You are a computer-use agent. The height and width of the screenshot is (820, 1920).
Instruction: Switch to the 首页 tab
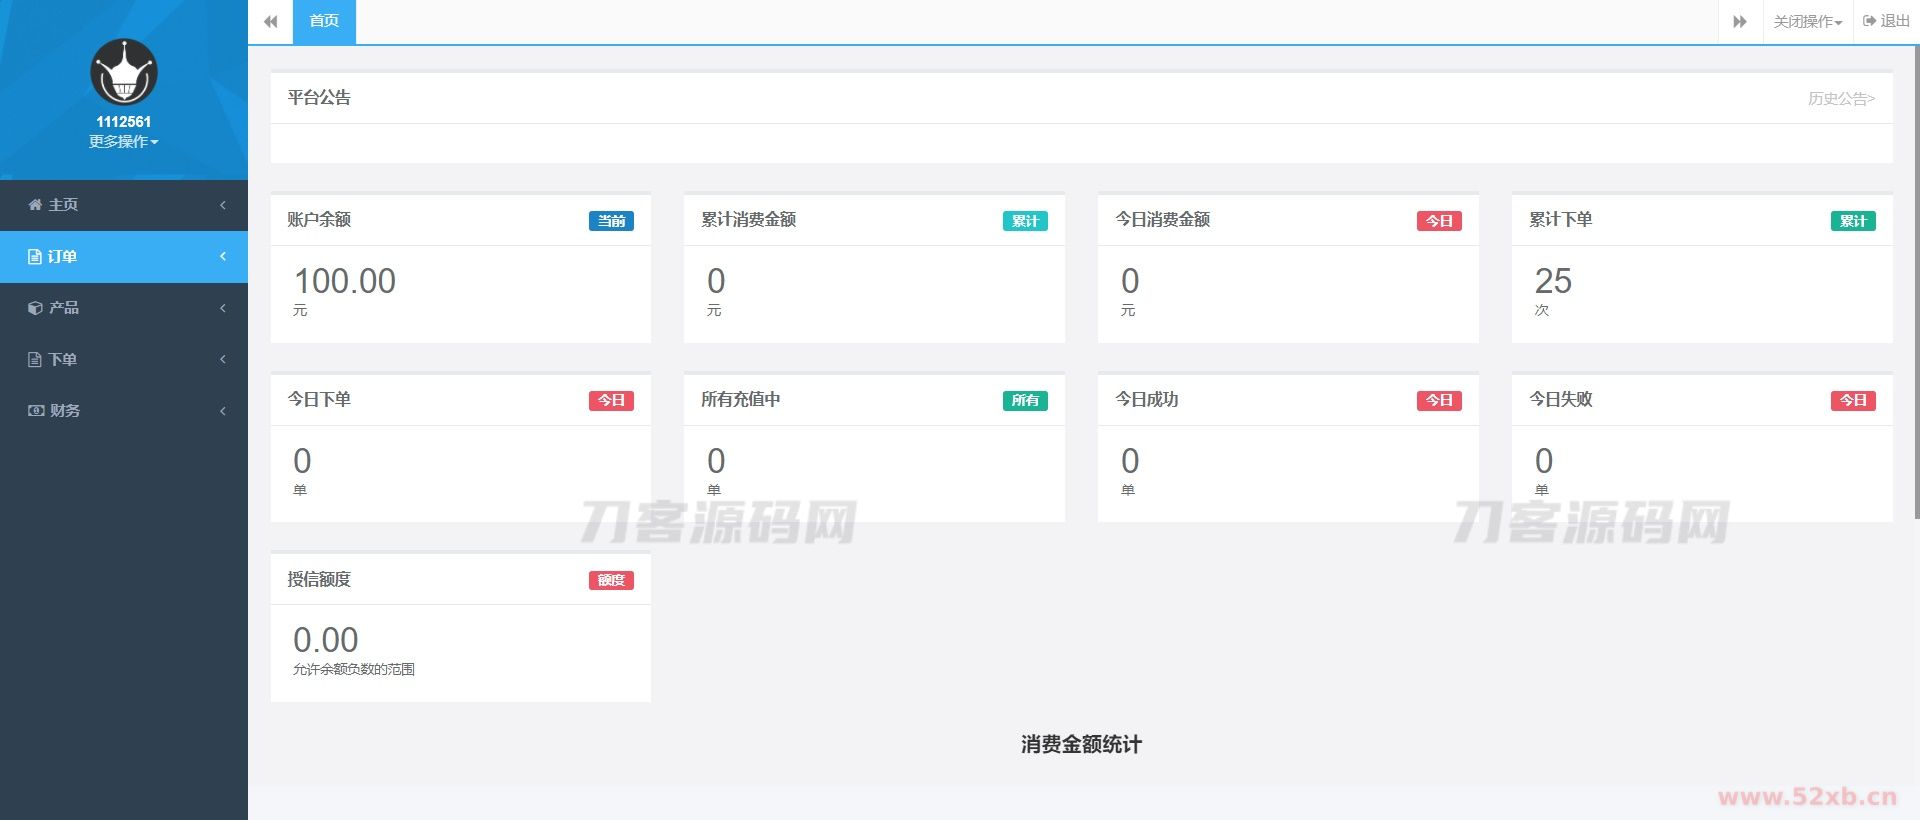324,21
